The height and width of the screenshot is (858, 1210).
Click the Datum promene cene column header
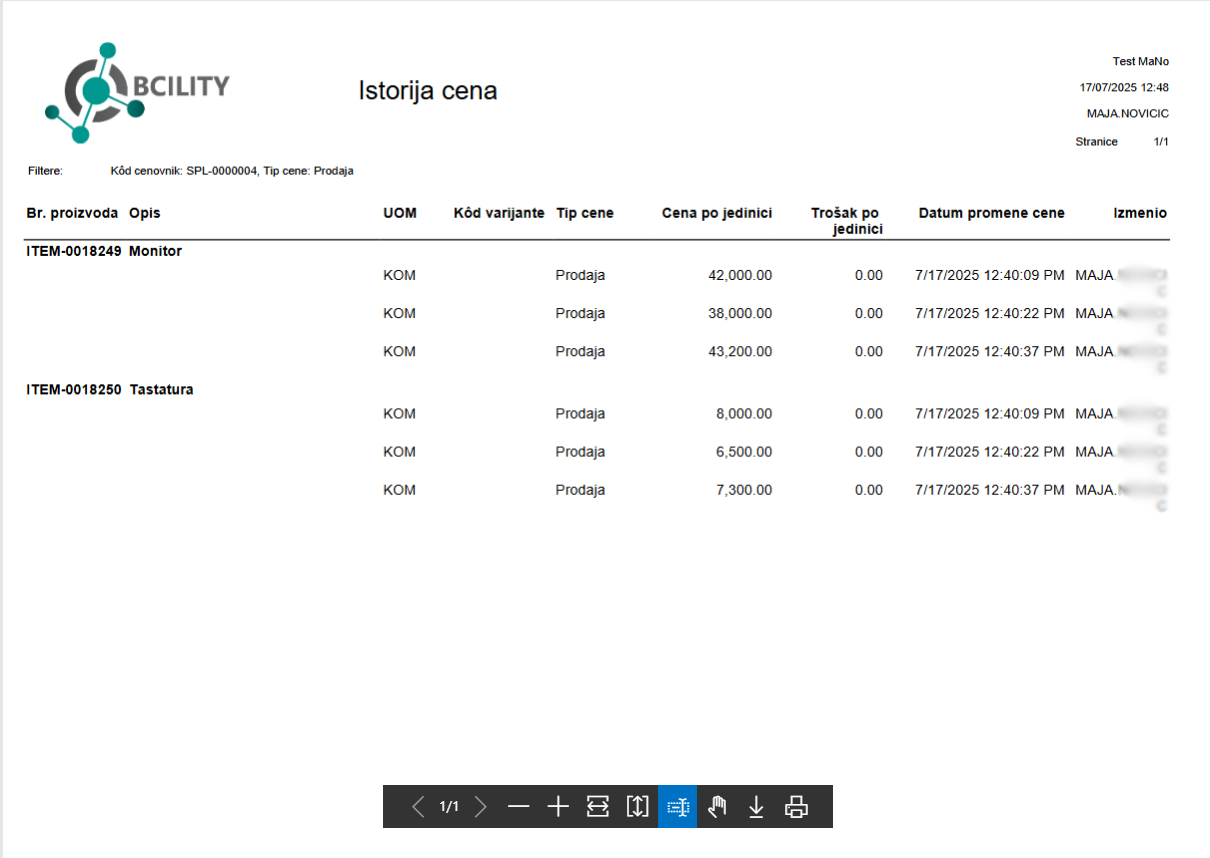click(x=991, y=213)
